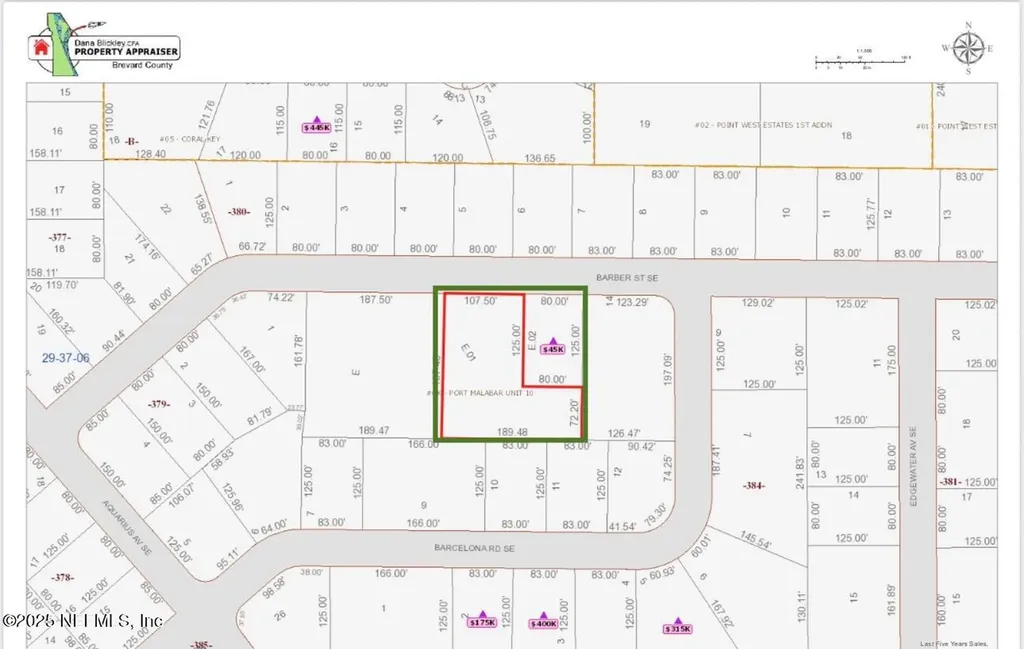Select the $445K sale marker
Screen dimensions: 1024x649
(x=317, y=125)
